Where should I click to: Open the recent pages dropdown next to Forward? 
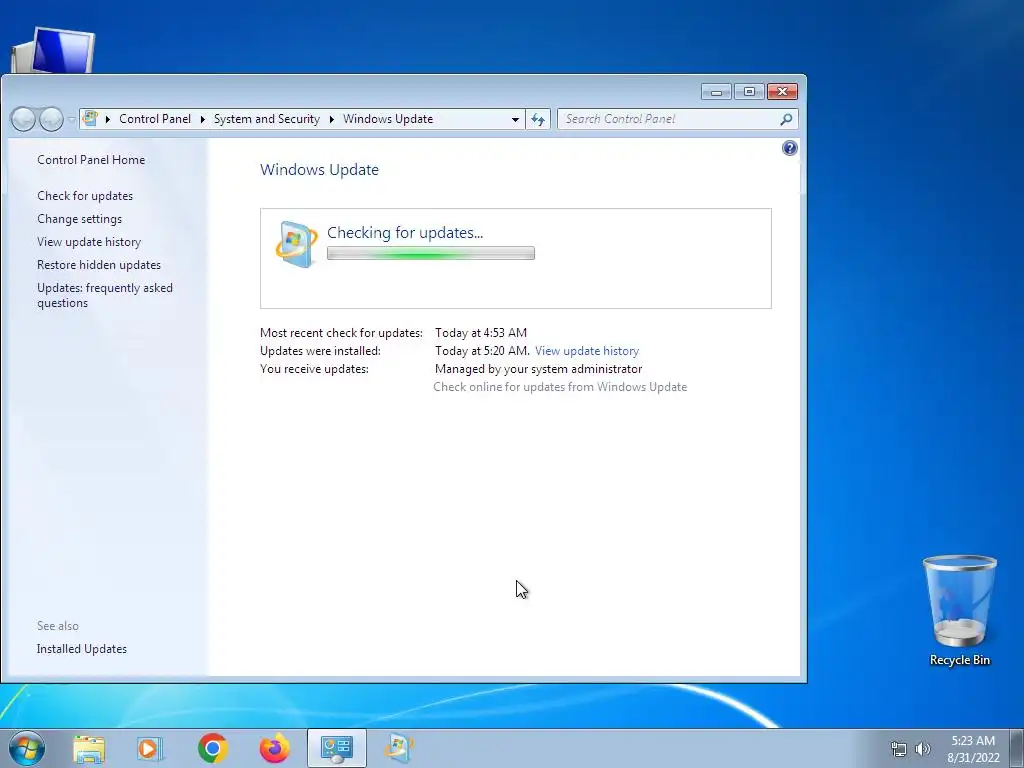tap(71, 120)
